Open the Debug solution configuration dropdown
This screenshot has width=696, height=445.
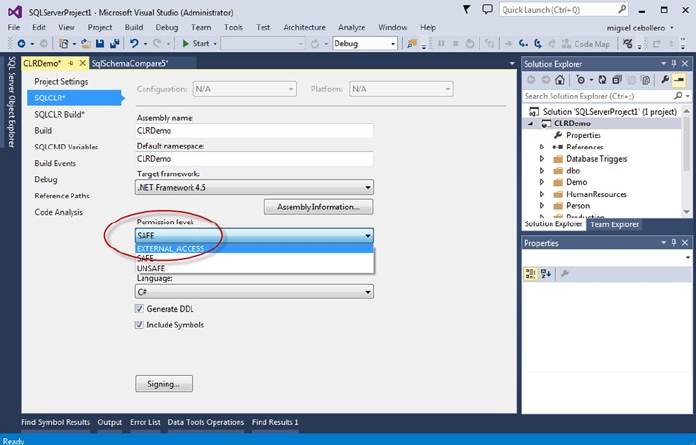364,43
